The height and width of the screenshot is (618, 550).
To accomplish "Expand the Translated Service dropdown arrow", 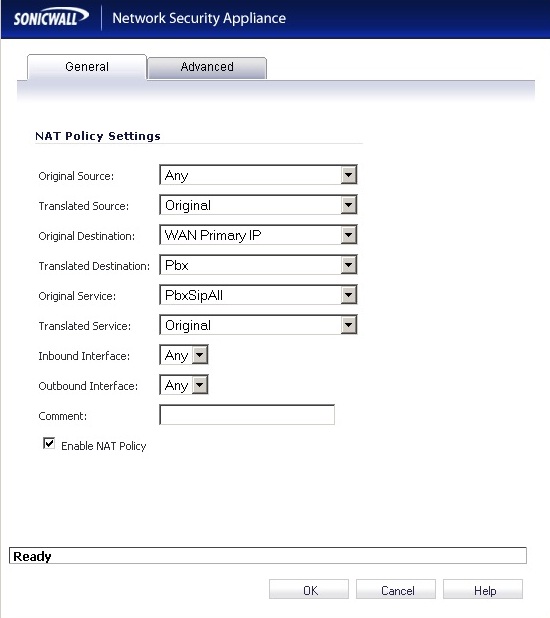I will (349, 325).
